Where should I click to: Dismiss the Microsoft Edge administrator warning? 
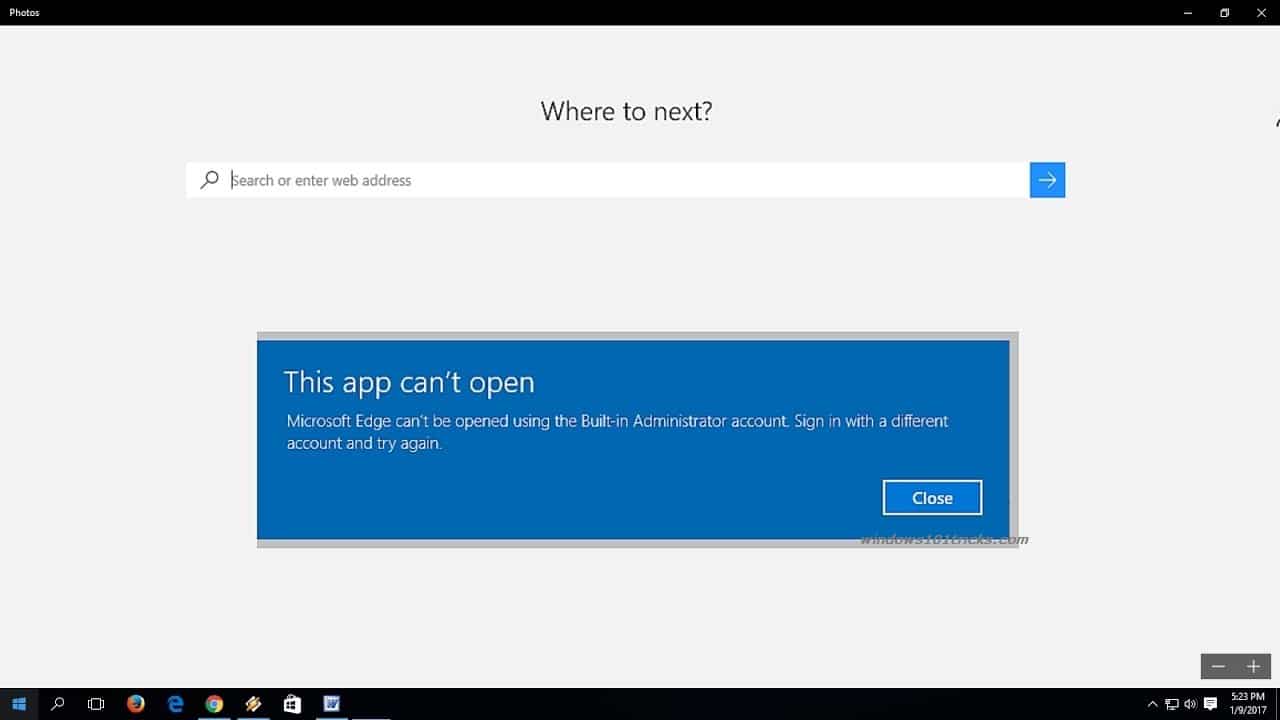(x=931, y=497)
